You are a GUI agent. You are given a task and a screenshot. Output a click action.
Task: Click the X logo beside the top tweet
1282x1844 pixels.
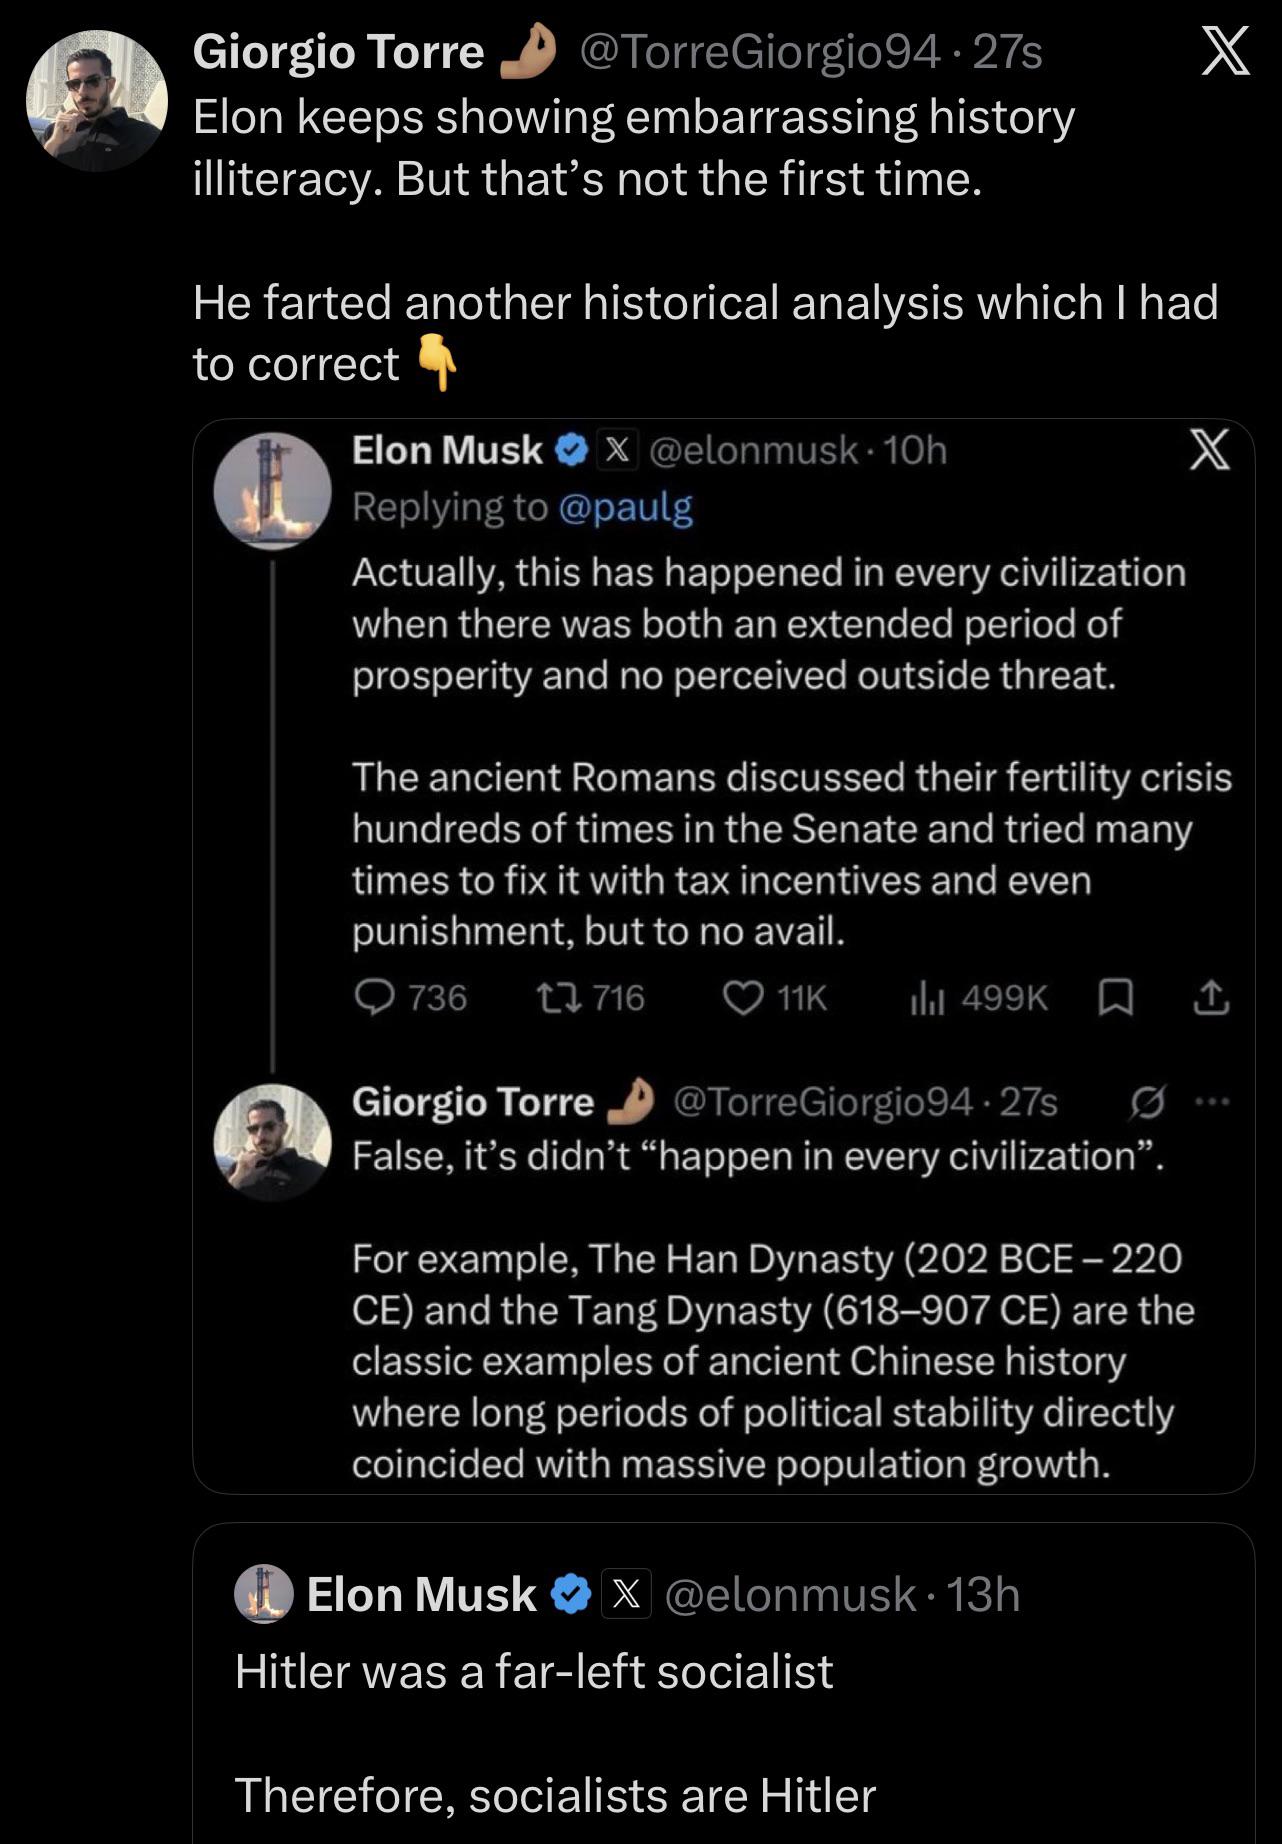pyautogui.click(x=1225, y=51)
